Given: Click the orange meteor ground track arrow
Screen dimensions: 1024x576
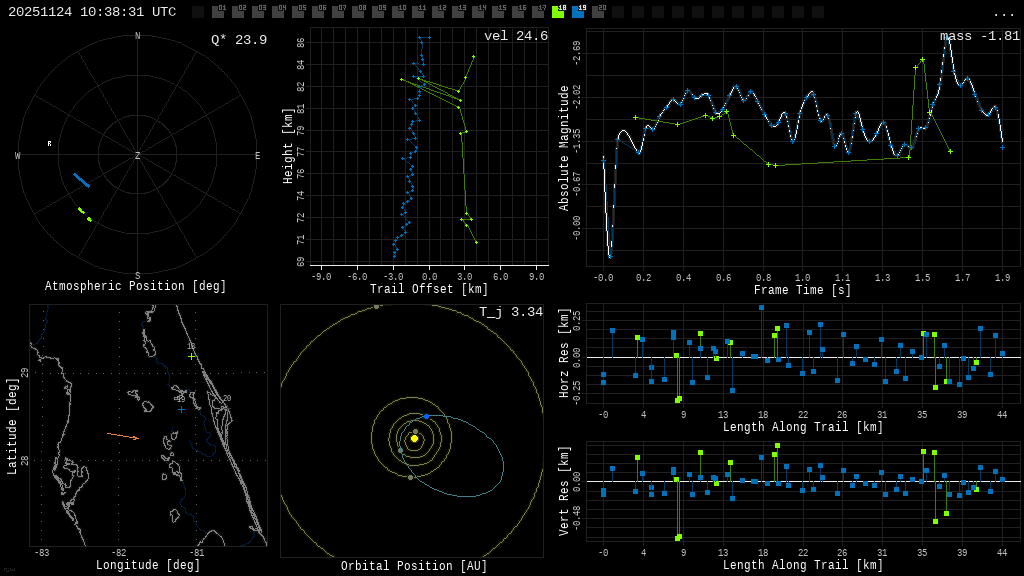Looking at the screenshot, I should [x=122, y=436].
